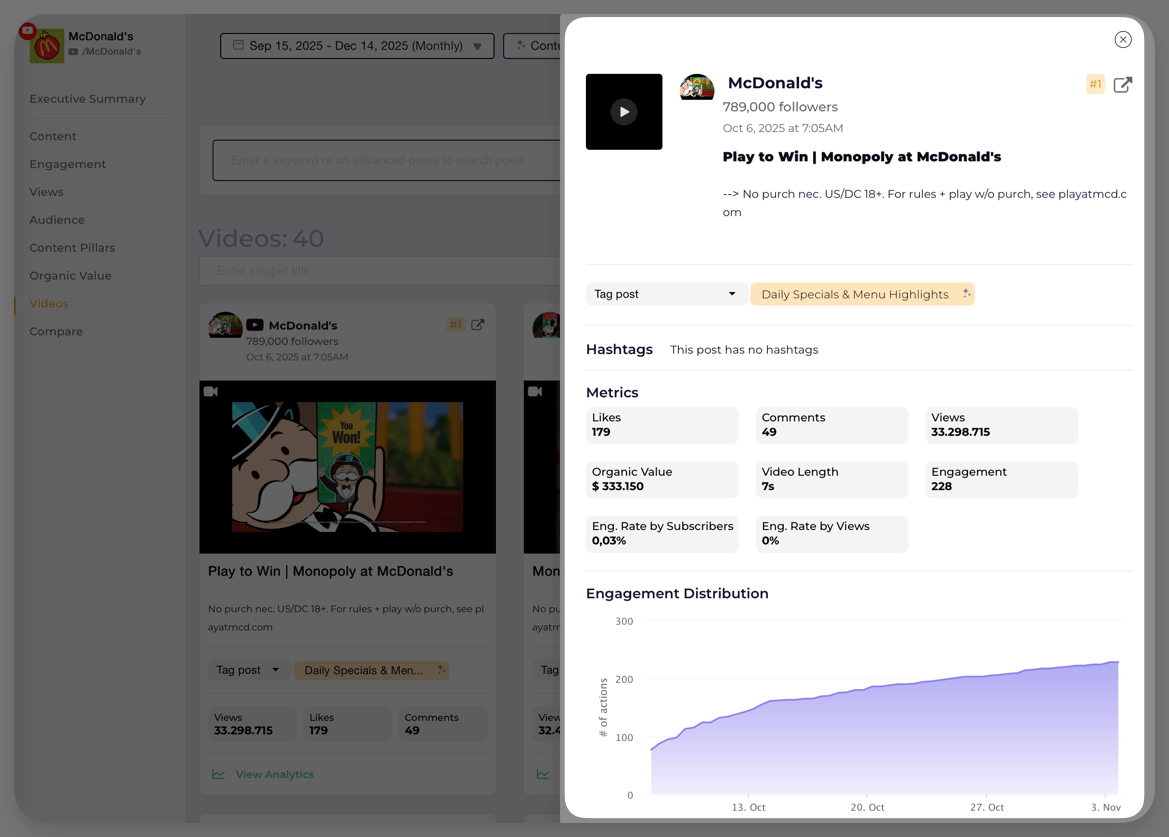The image size is (1169, 837).
Task: Click the keyword search posts field
Action: pos(385,160)
